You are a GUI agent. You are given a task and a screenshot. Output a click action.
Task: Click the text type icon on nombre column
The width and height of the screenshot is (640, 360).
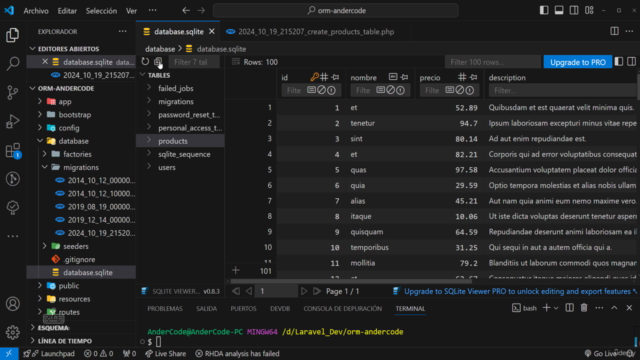[x=393, y=77]
